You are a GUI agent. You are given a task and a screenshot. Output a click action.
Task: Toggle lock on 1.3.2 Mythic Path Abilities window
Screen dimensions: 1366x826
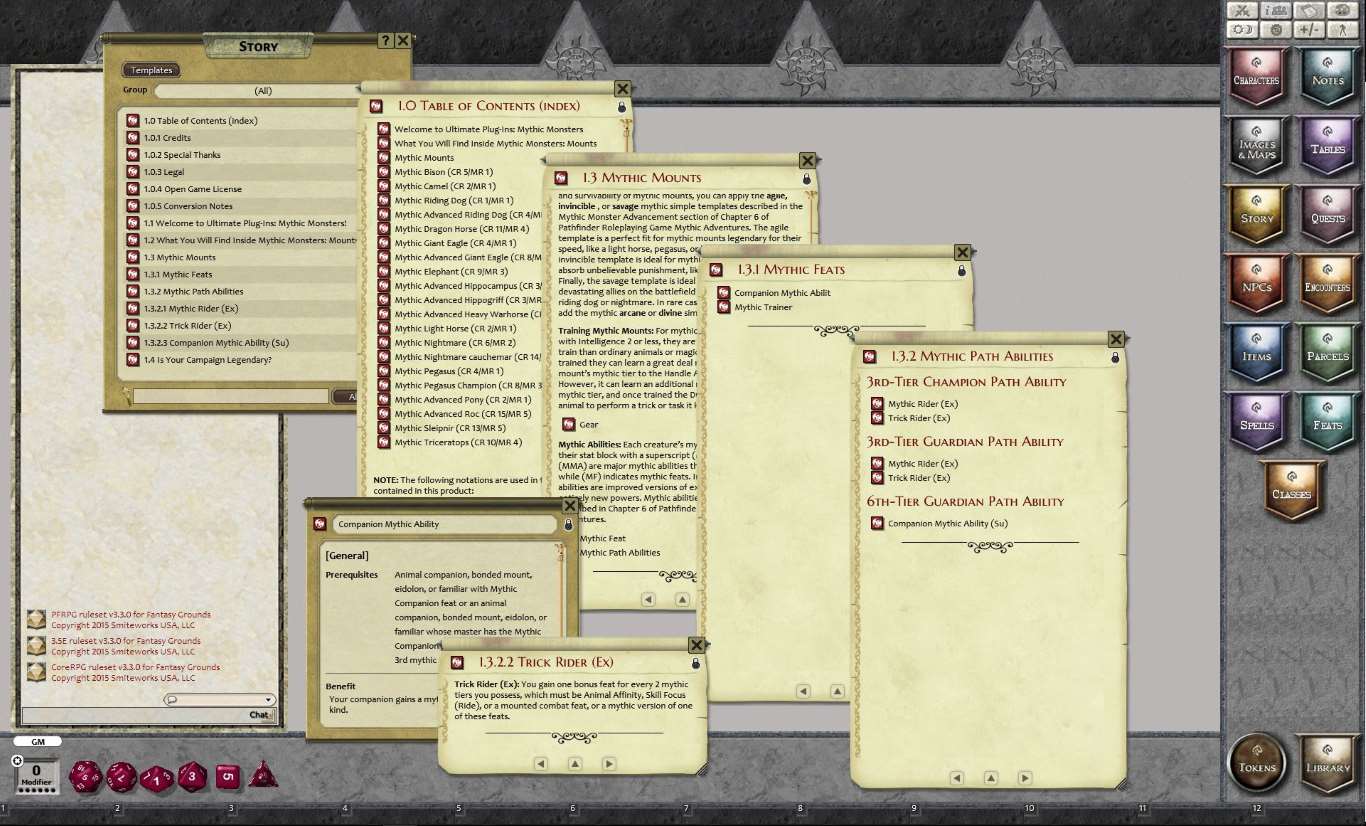click(x=1115, y=356)
